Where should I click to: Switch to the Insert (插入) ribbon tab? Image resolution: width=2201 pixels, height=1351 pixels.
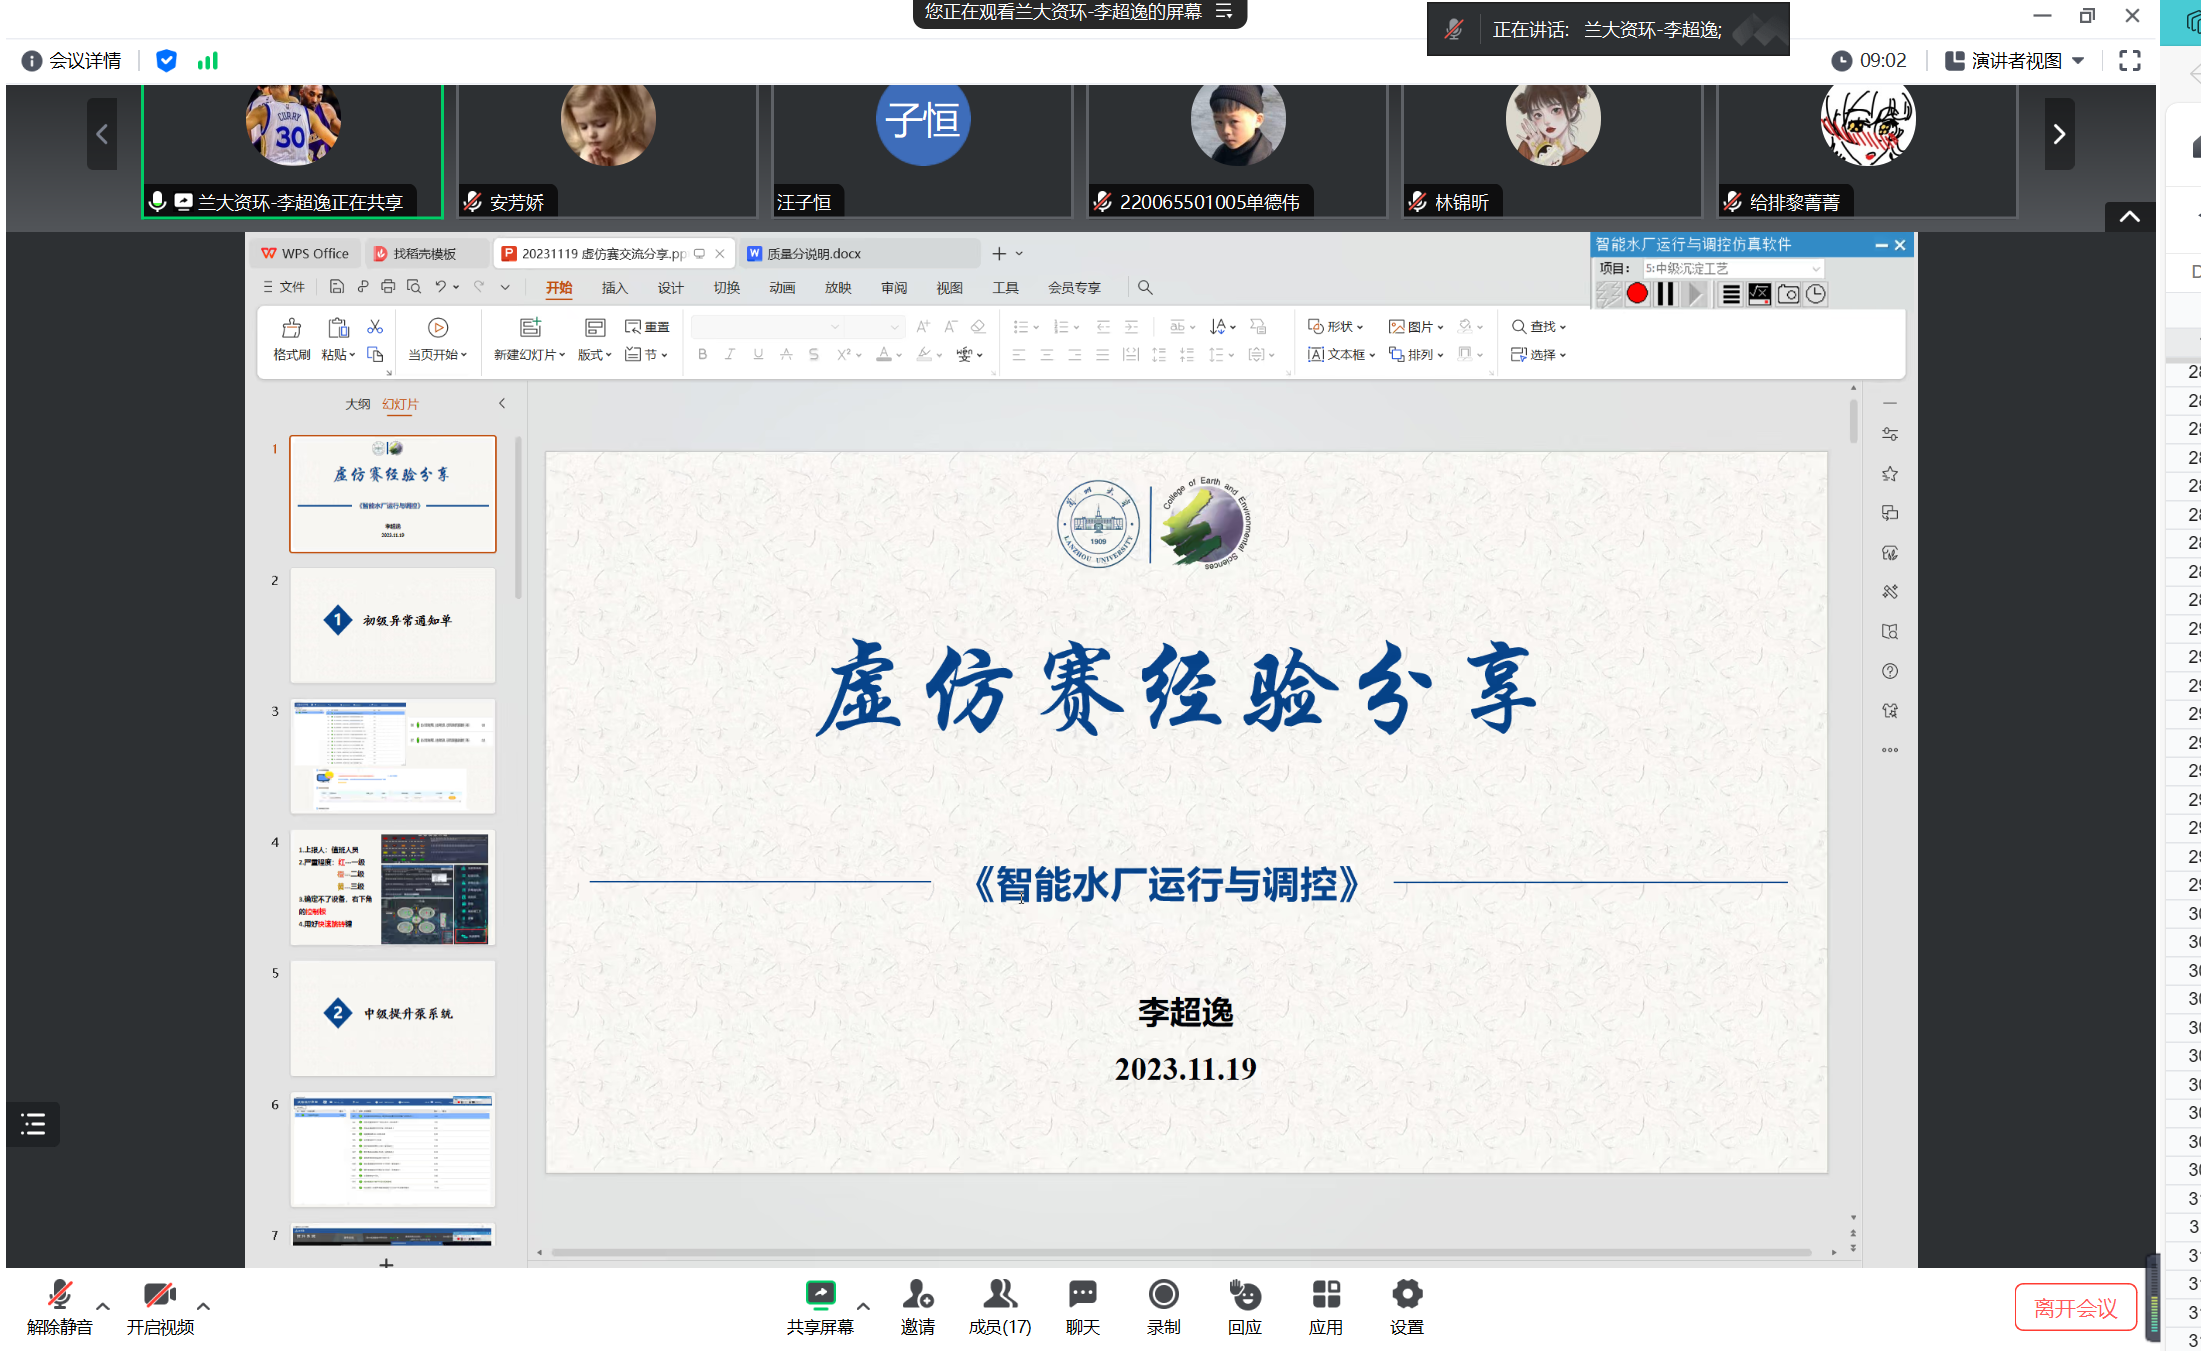(614, 288)
